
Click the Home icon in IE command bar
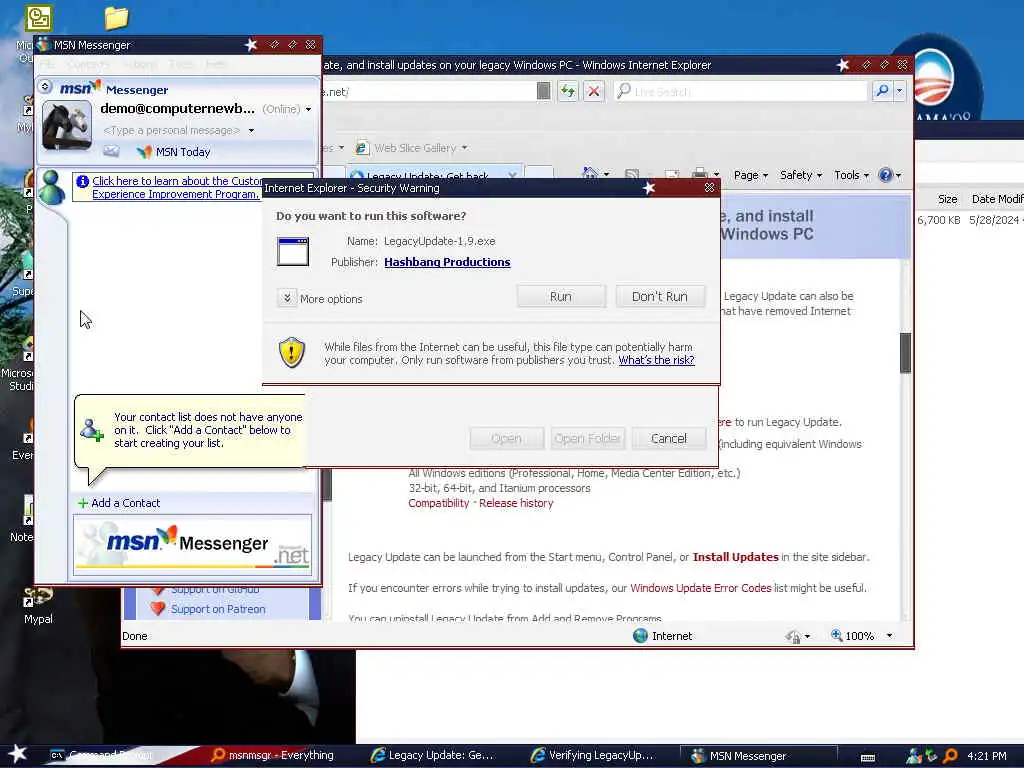click(x=590, y=174)
